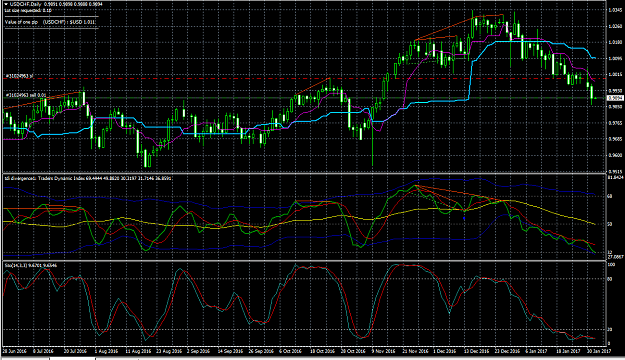Click stochastic axis level 100
This screenshot has height=360, width=625.
(611, 264)
